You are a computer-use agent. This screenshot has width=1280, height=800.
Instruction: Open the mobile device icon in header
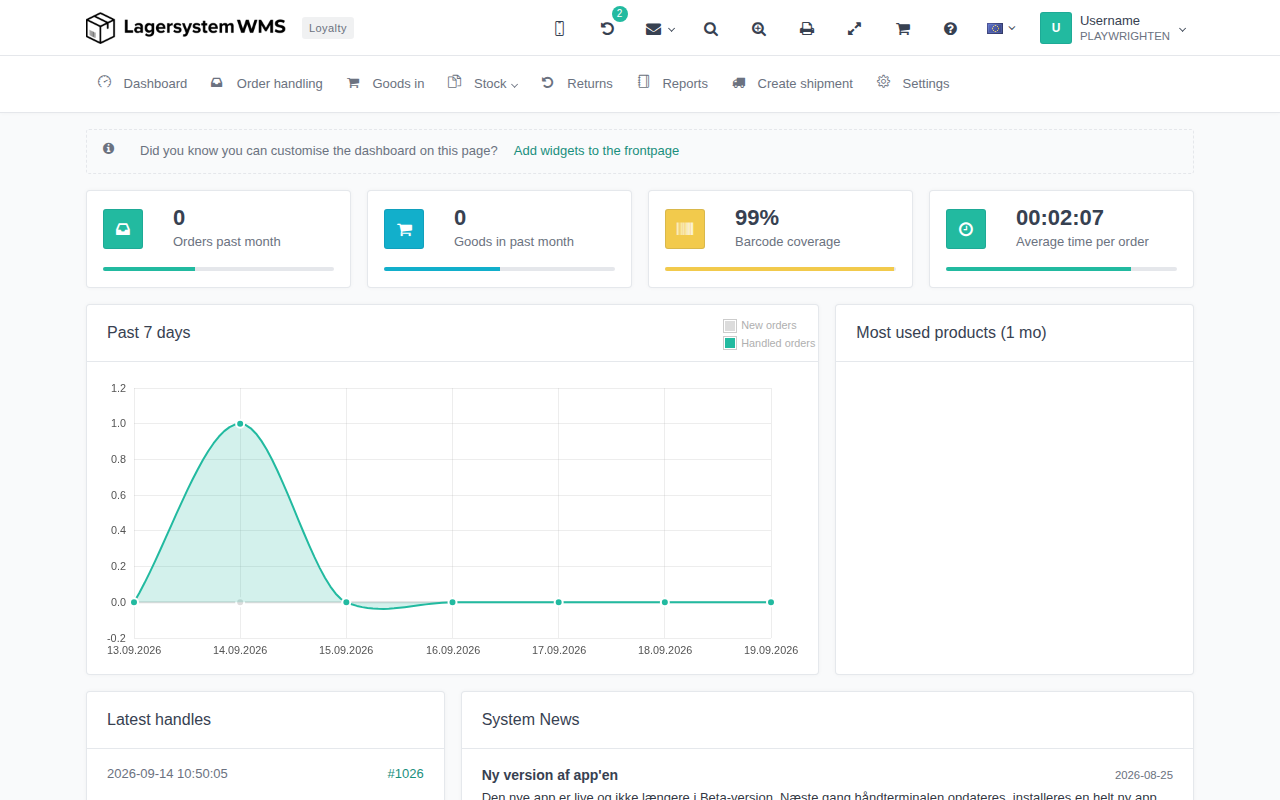[x=559, y=29]
